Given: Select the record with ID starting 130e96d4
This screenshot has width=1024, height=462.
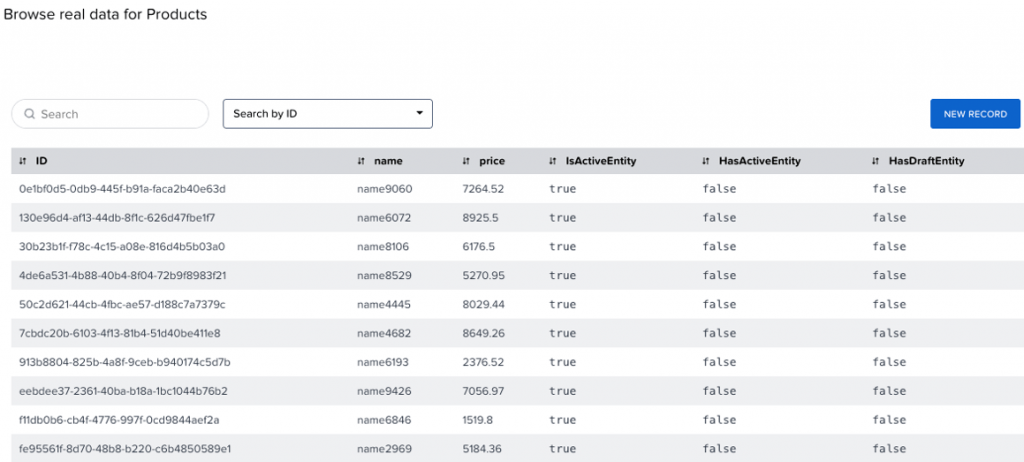Looking at the screenshot, I should (x=517, y=218).
